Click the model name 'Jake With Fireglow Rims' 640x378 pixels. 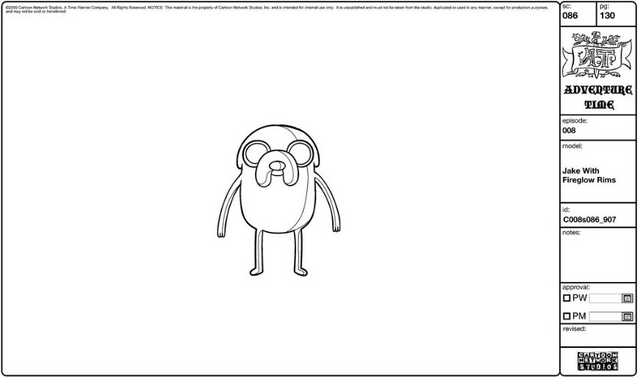point(589,176)
